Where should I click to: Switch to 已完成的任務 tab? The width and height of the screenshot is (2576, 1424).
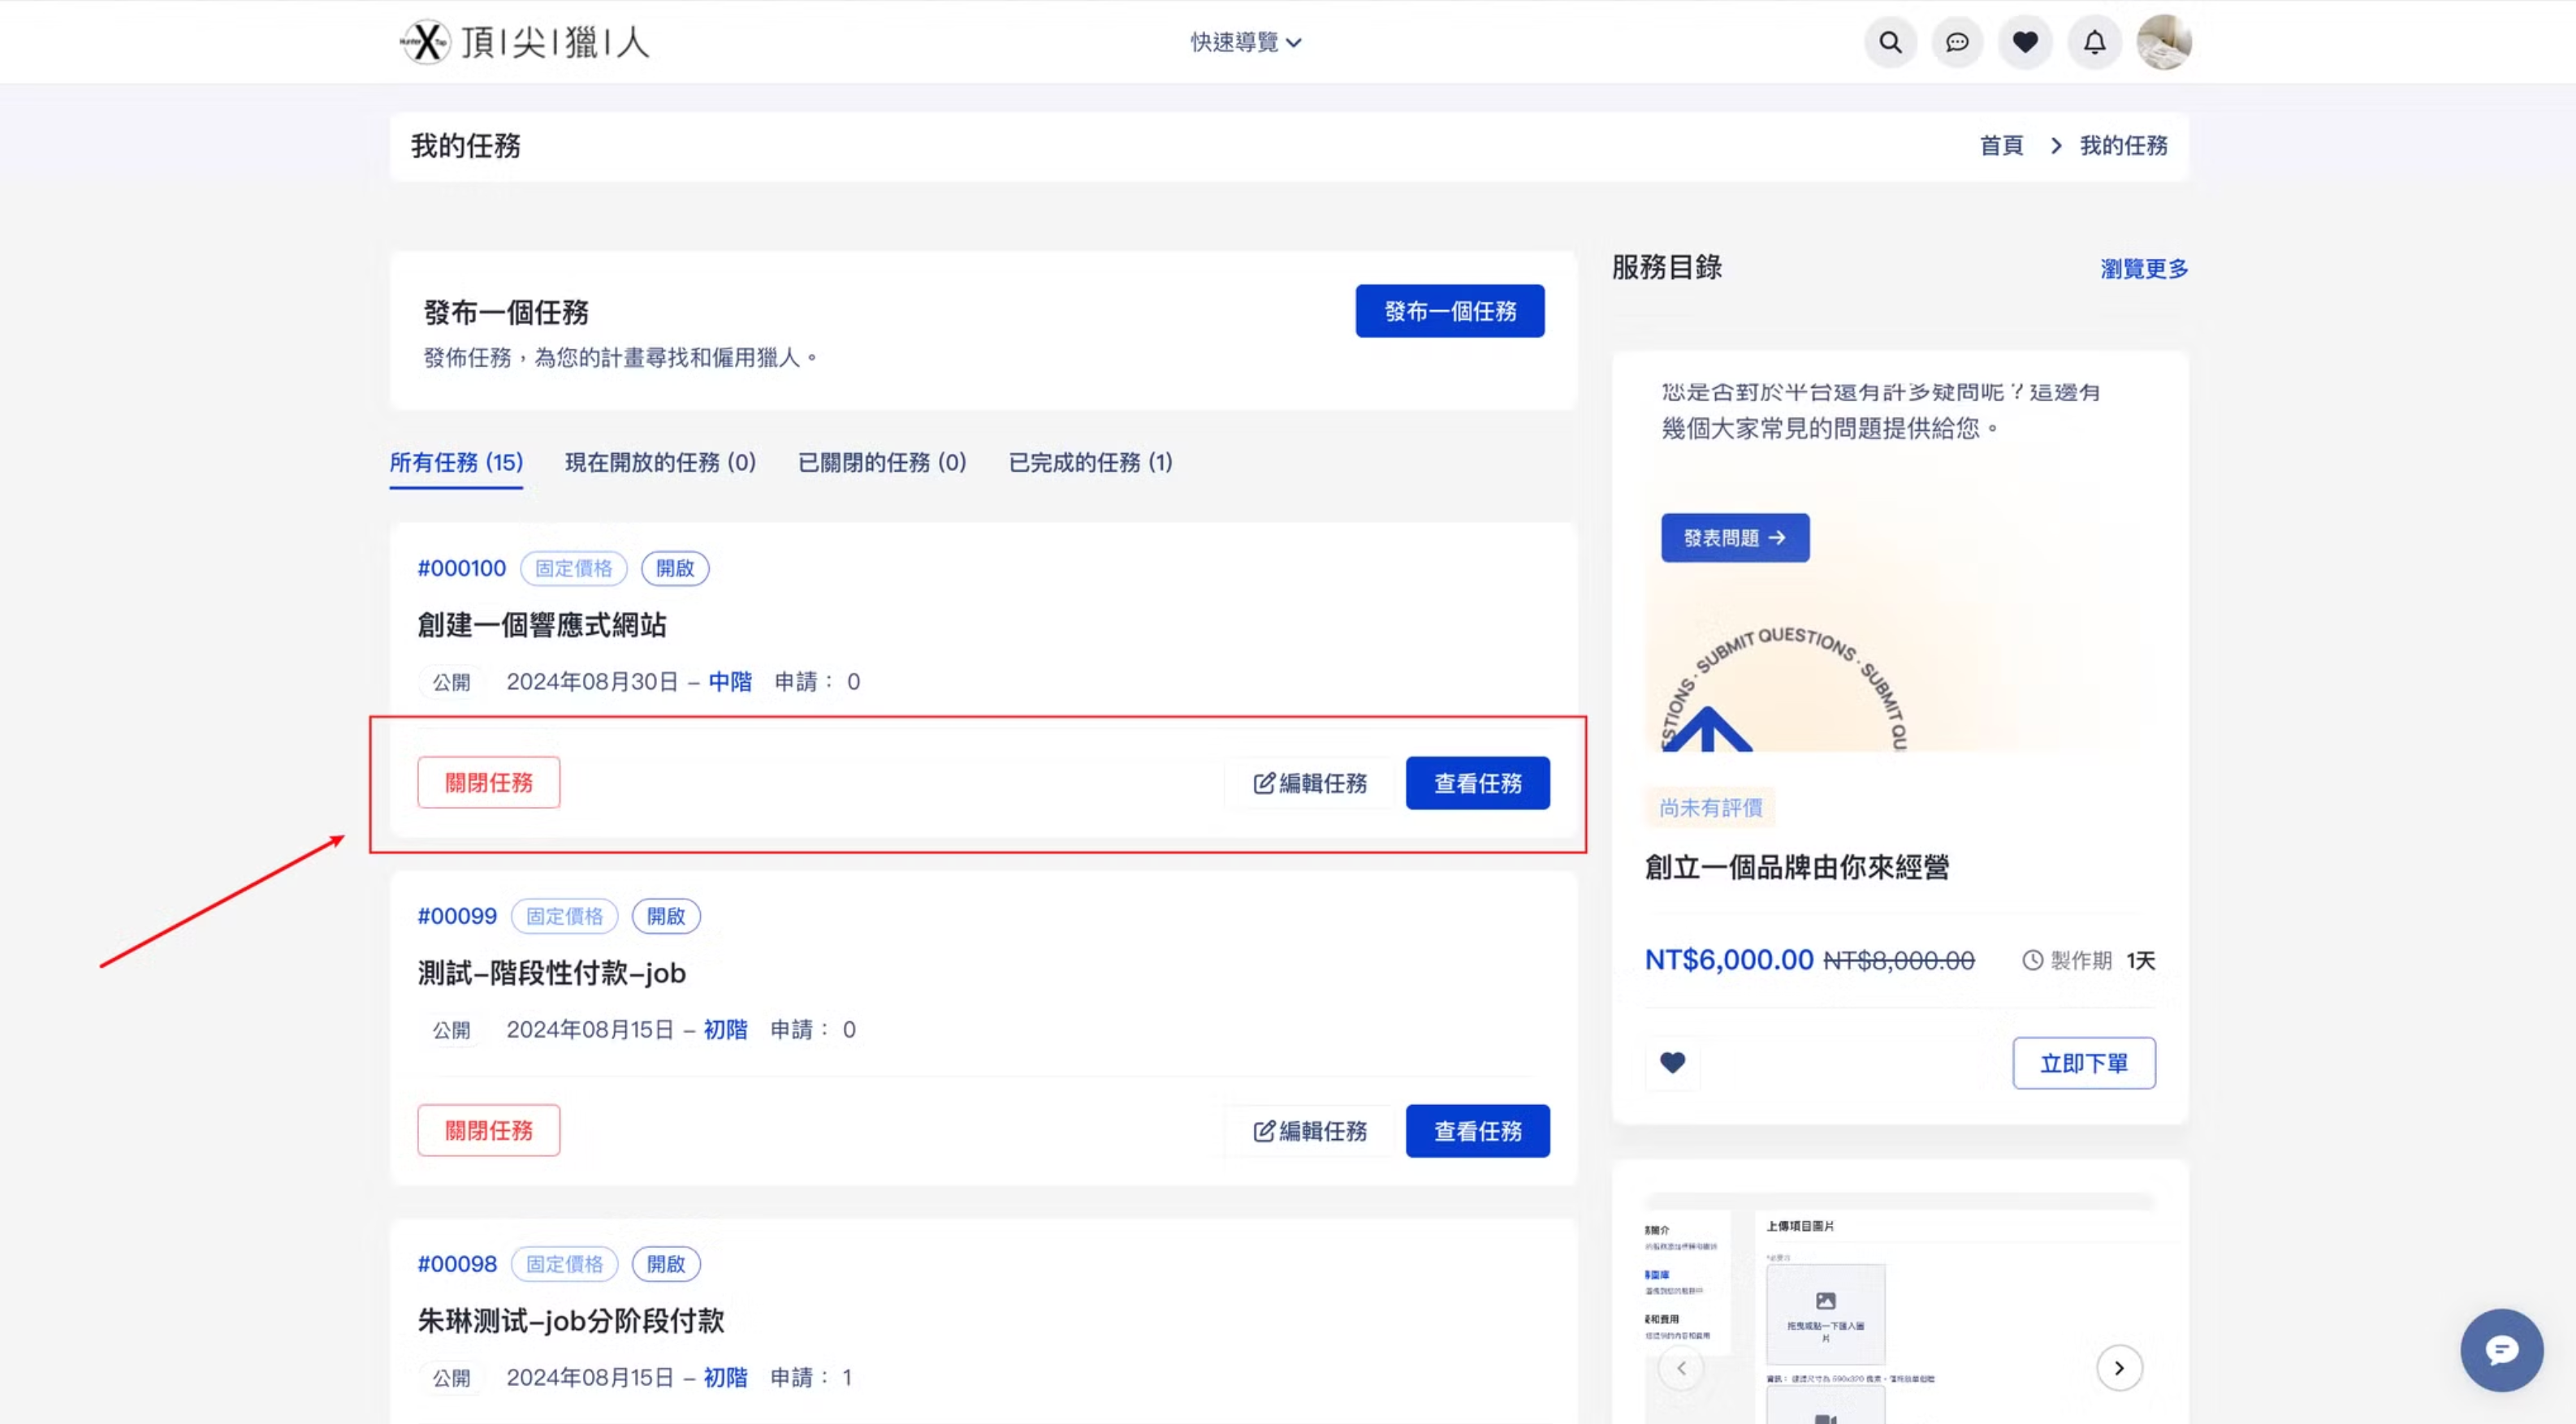[1090, 462]
